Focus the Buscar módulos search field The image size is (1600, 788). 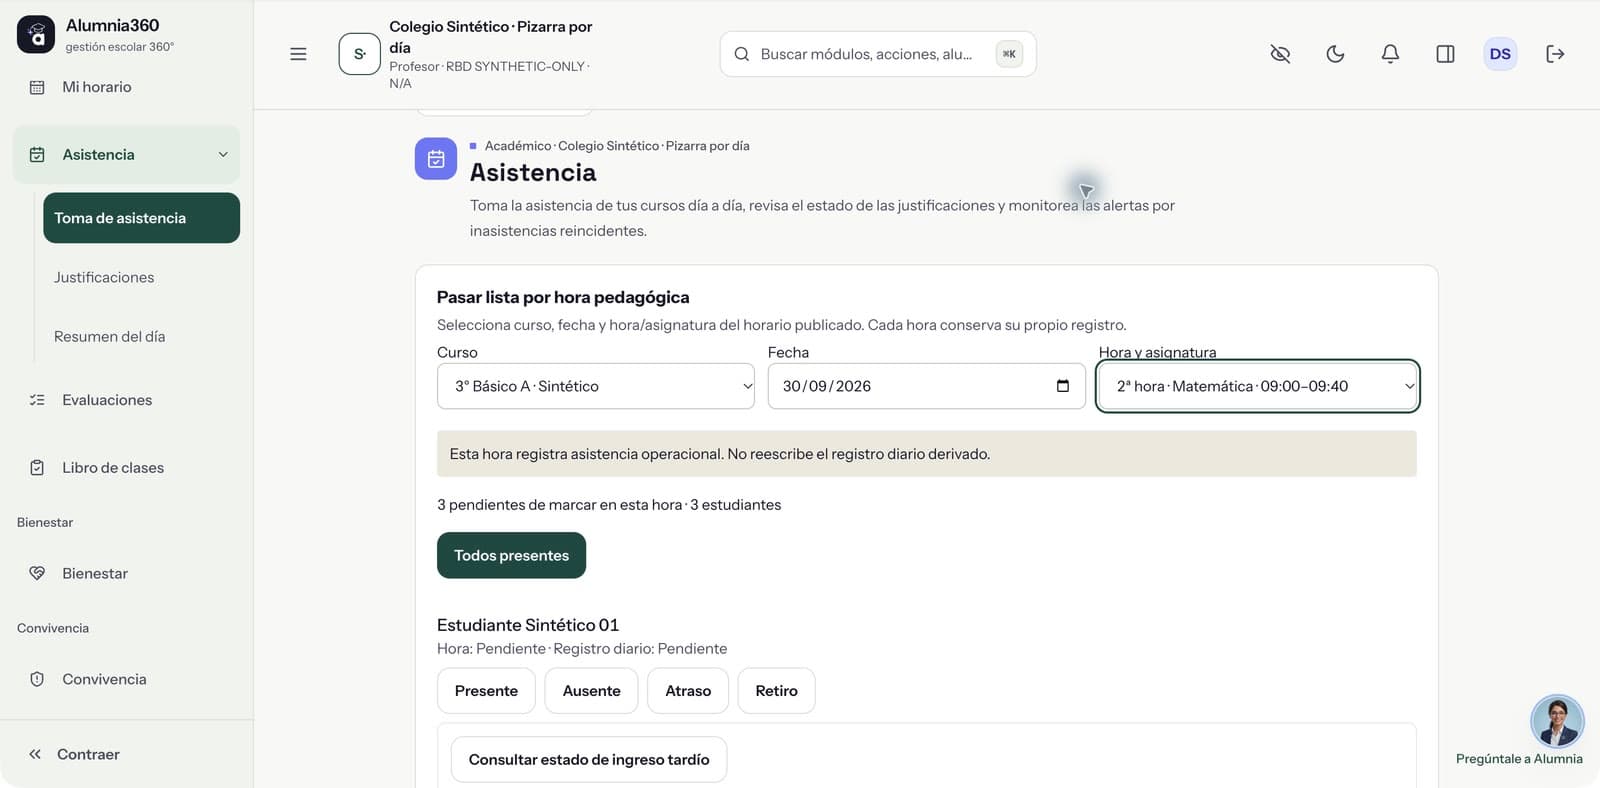tap(878, 54)
